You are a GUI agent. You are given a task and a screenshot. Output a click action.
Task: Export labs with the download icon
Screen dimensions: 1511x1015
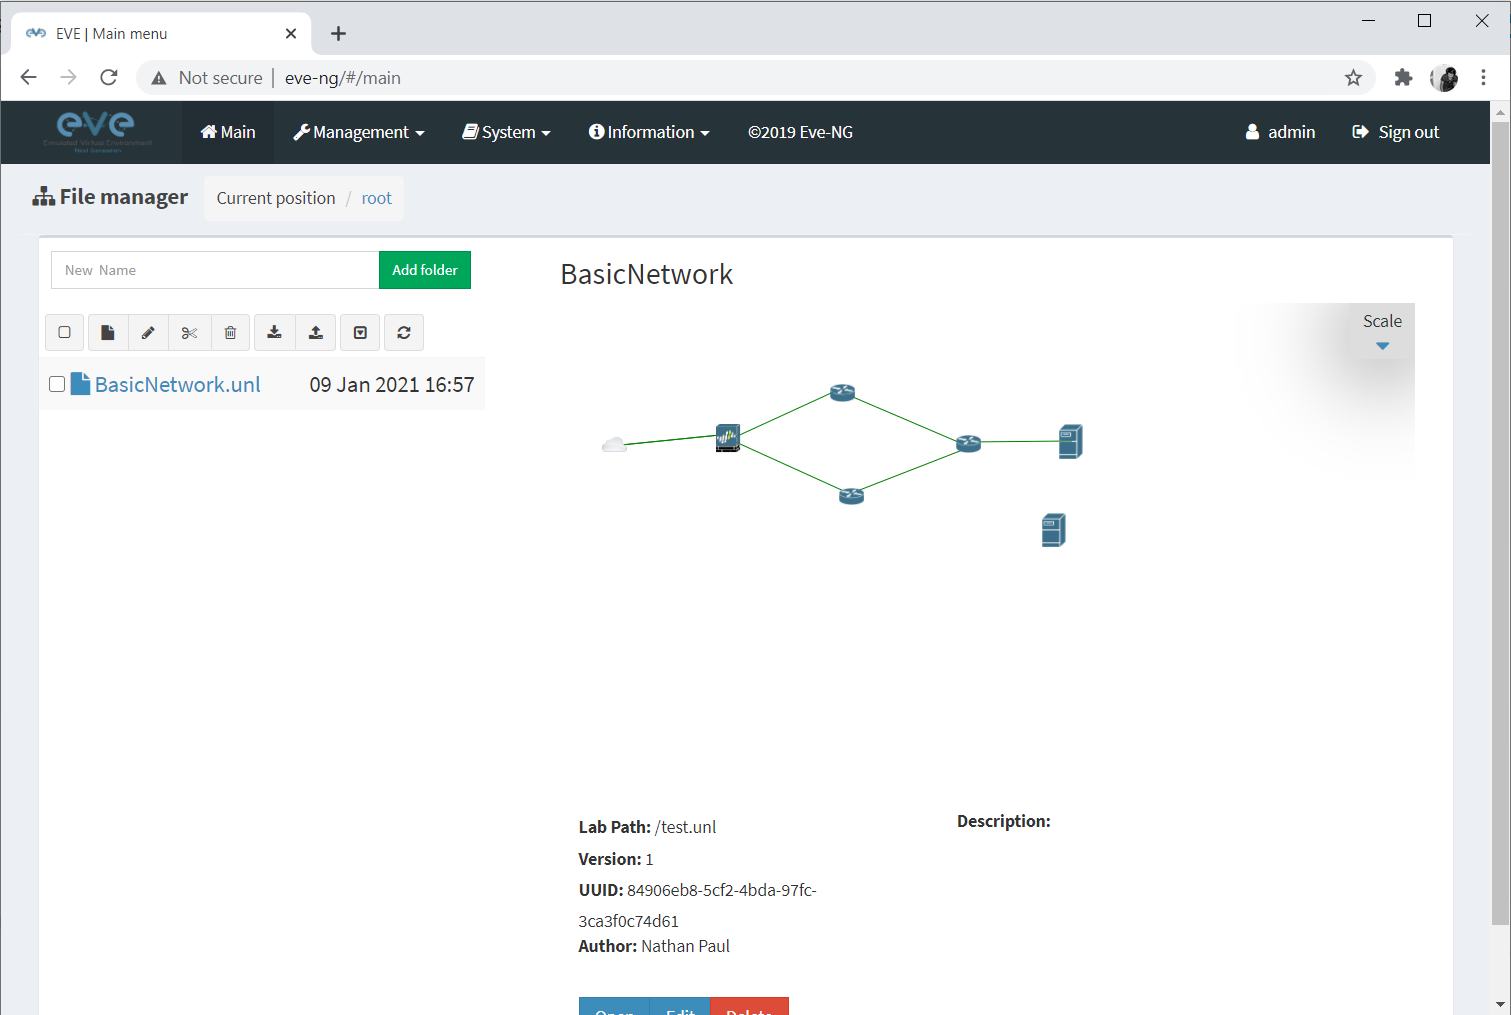[x=274, y=332]
